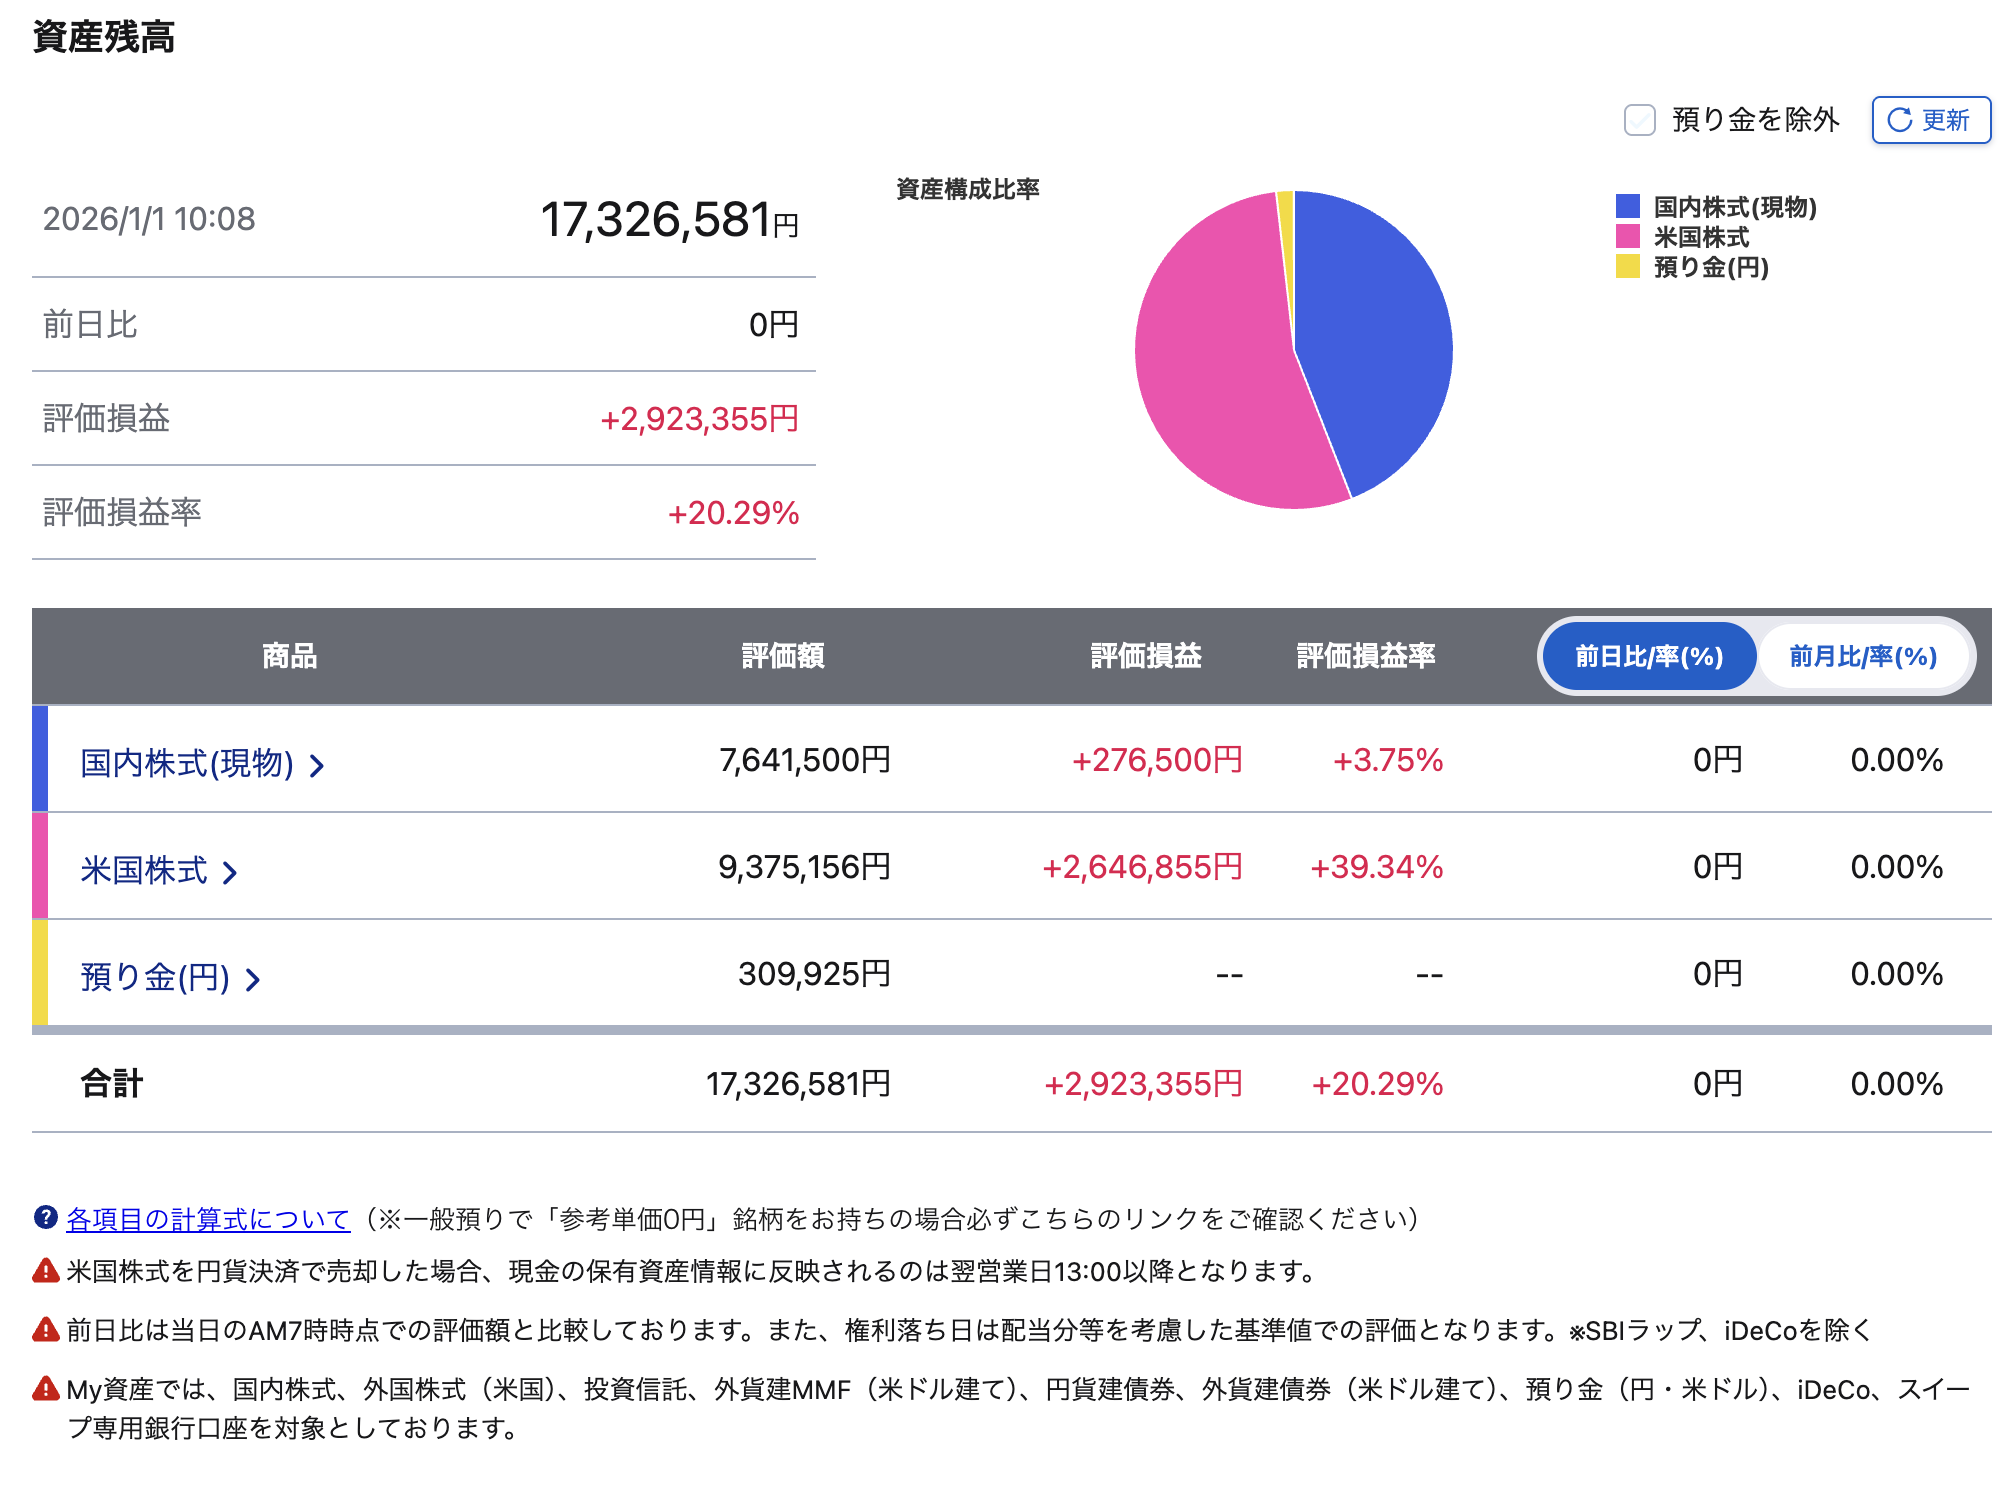Screen dimensions: 2010x1491
Task: Open the 各項目の計算式について link
Action: tap(208, 1218)
